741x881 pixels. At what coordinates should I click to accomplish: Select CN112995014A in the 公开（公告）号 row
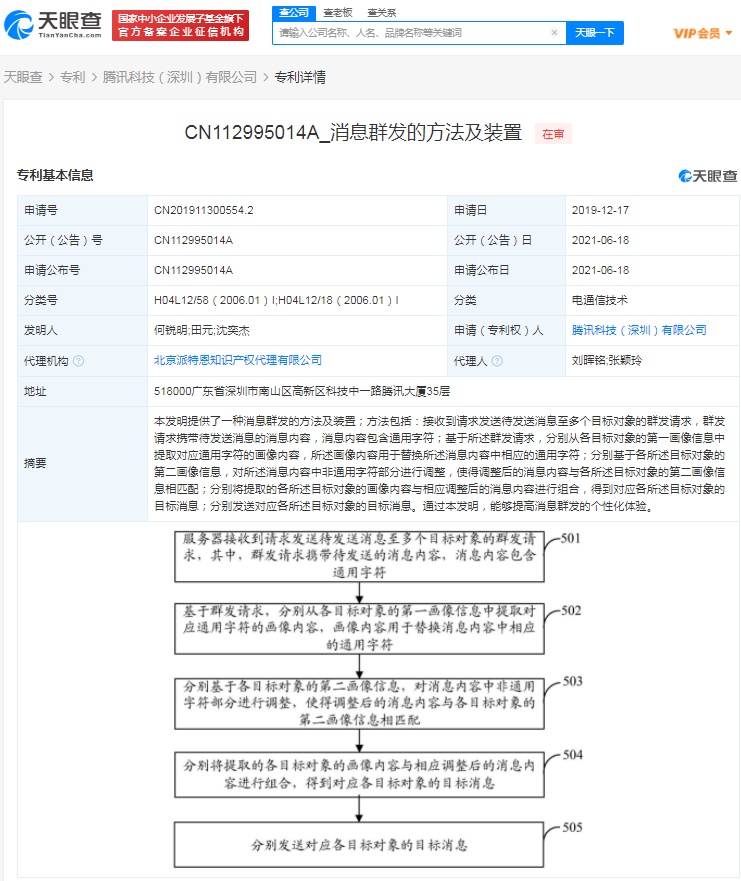pos(193,240)
